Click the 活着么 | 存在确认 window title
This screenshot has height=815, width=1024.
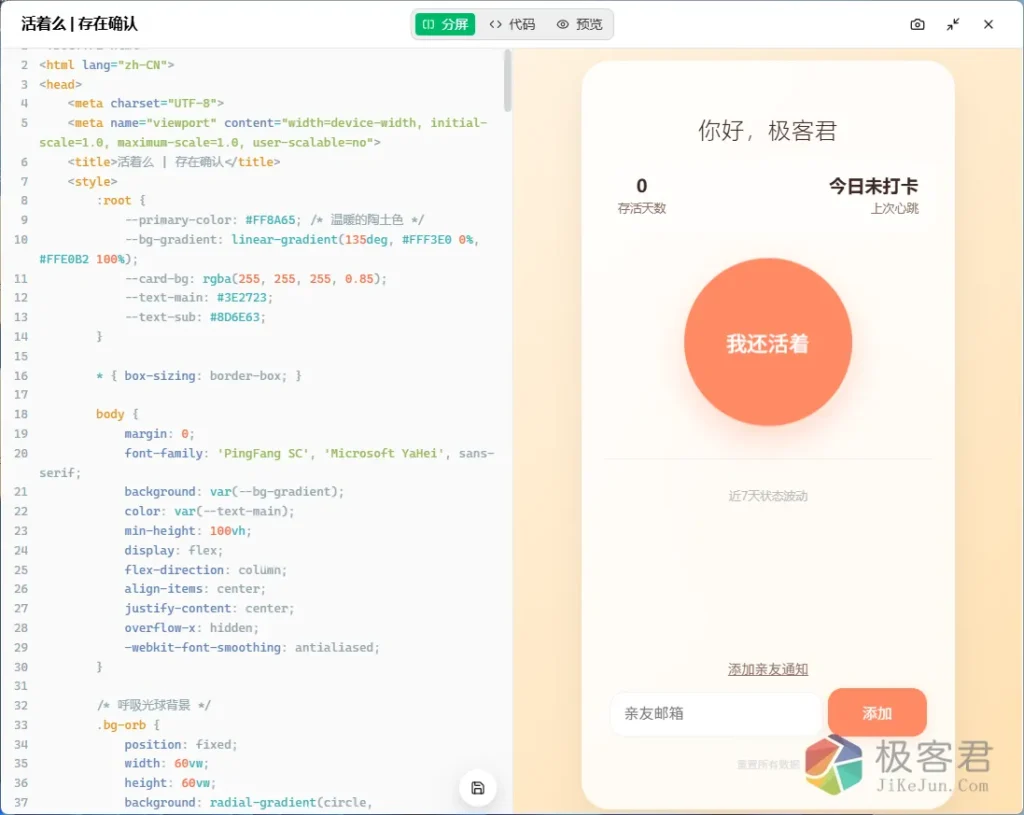(80, 24)
